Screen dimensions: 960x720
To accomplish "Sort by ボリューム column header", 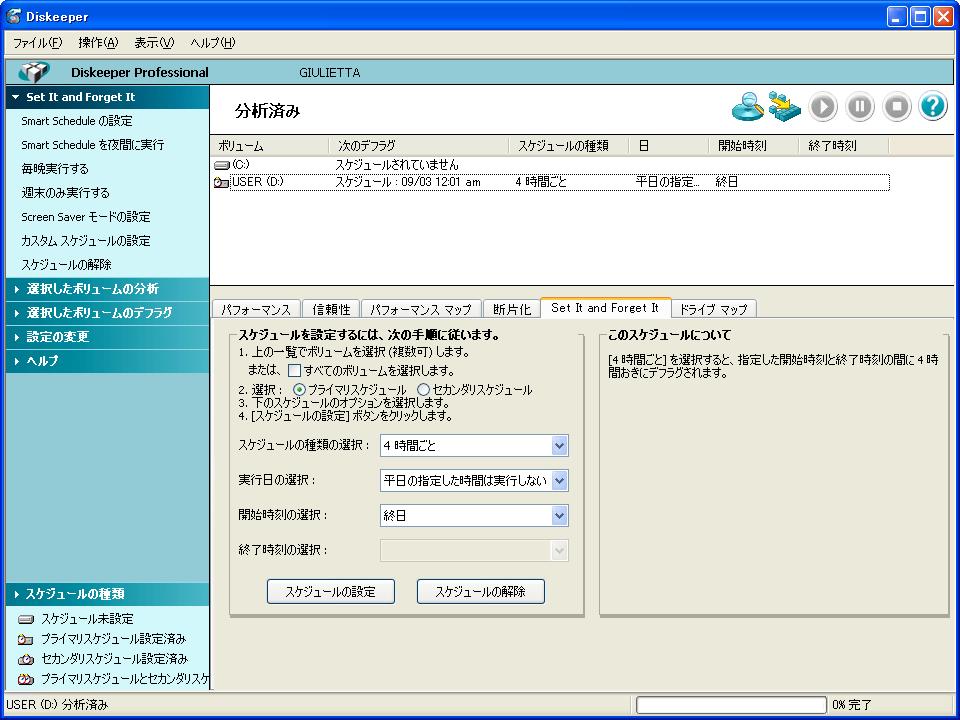I will tap(269, 146).
